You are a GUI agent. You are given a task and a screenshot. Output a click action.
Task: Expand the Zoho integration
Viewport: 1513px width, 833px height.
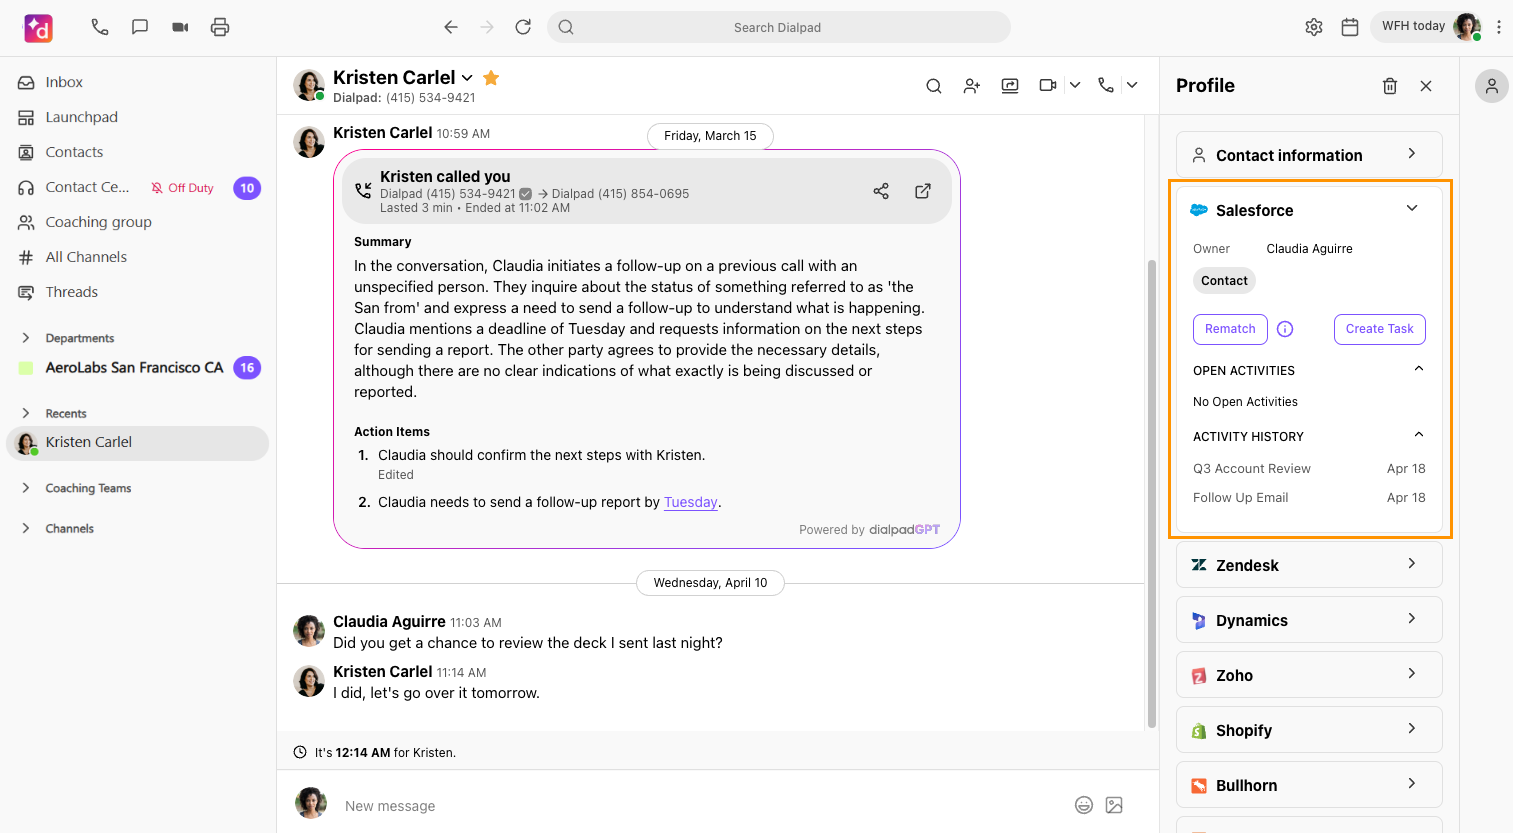click(x=1309, y=675)
